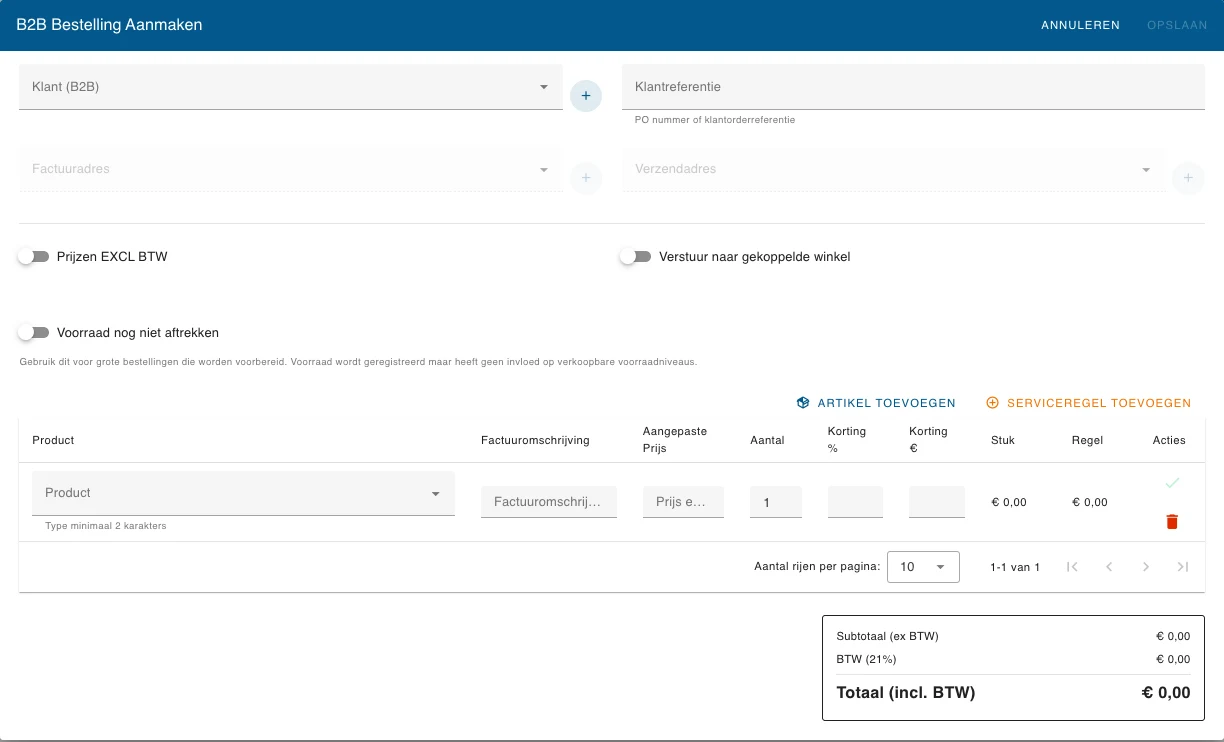Click ANNULEREN in the header

pos(1080,25)
